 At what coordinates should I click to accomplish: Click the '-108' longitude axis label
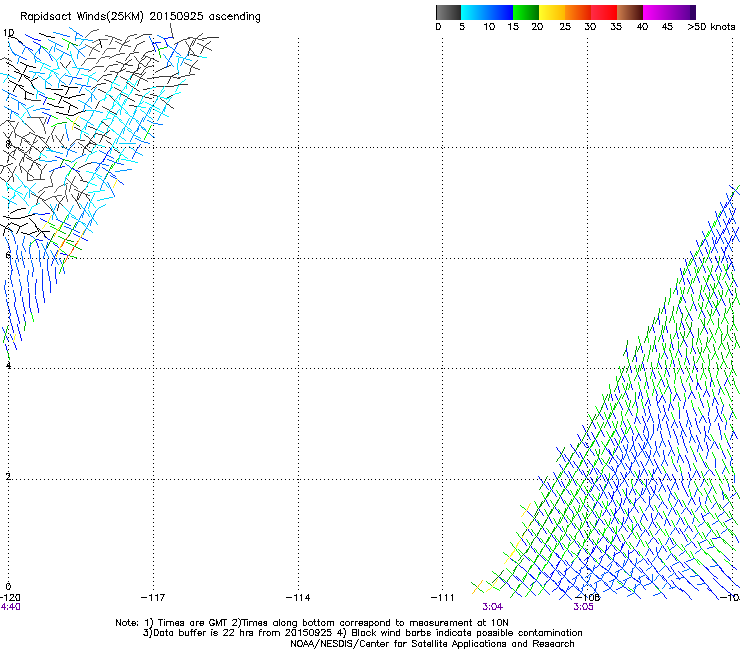(x=588, y=598)
